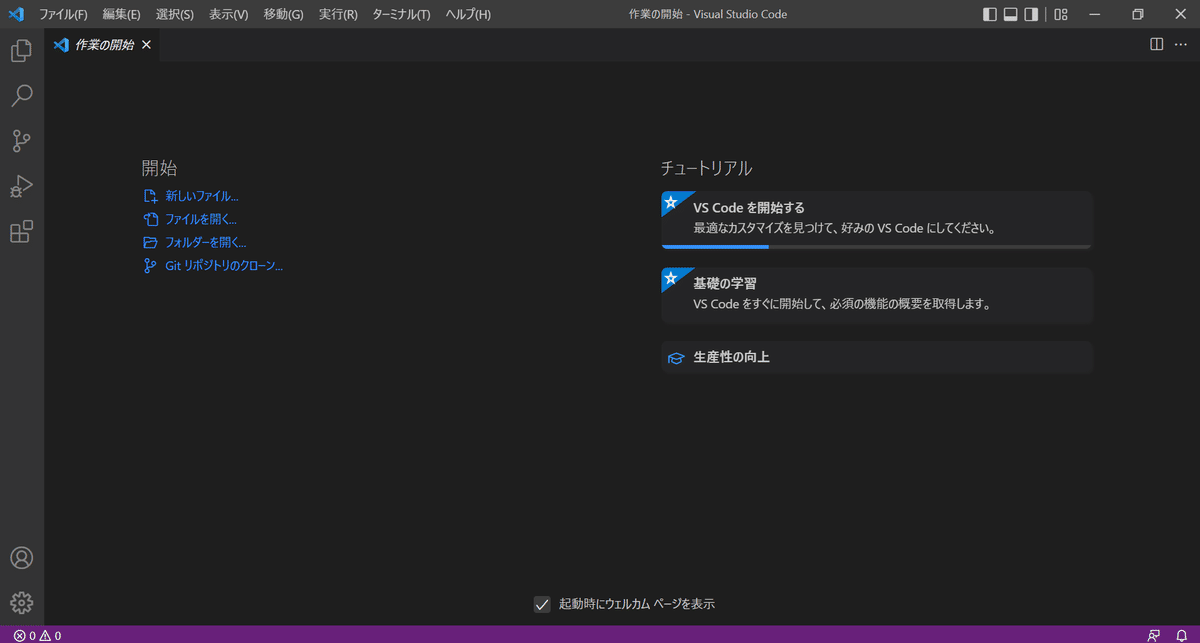Click the 新しいファイル... link

tap(202, 196)
